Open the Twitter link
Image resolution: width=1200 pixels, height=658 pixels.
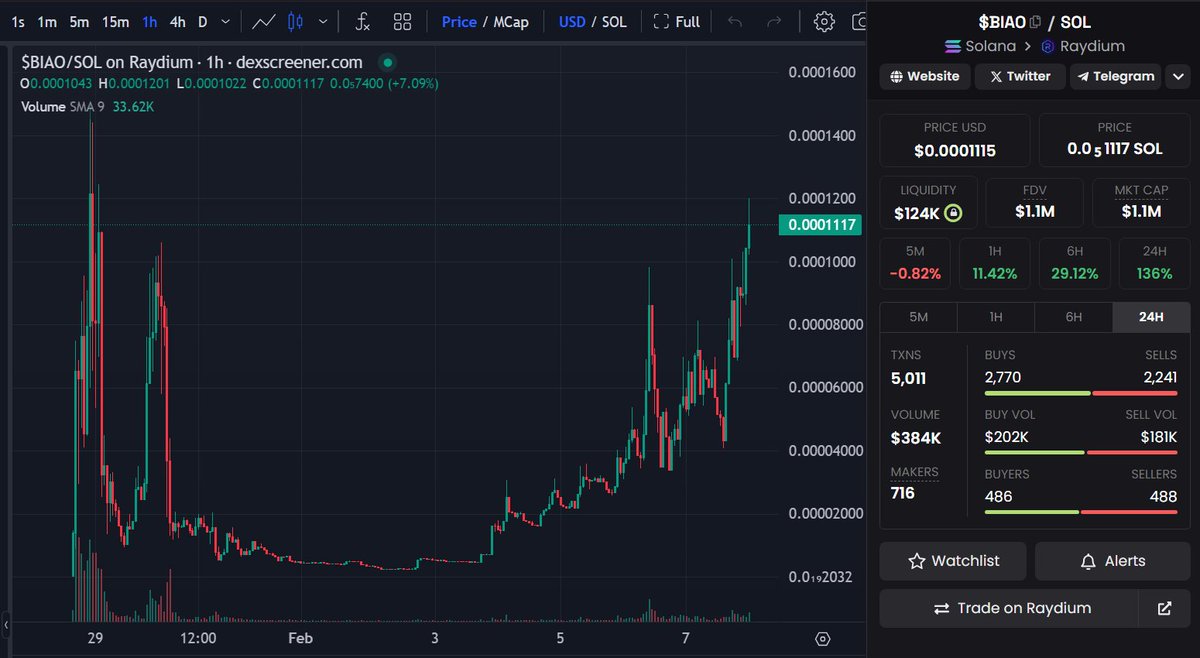[1020, 76]
